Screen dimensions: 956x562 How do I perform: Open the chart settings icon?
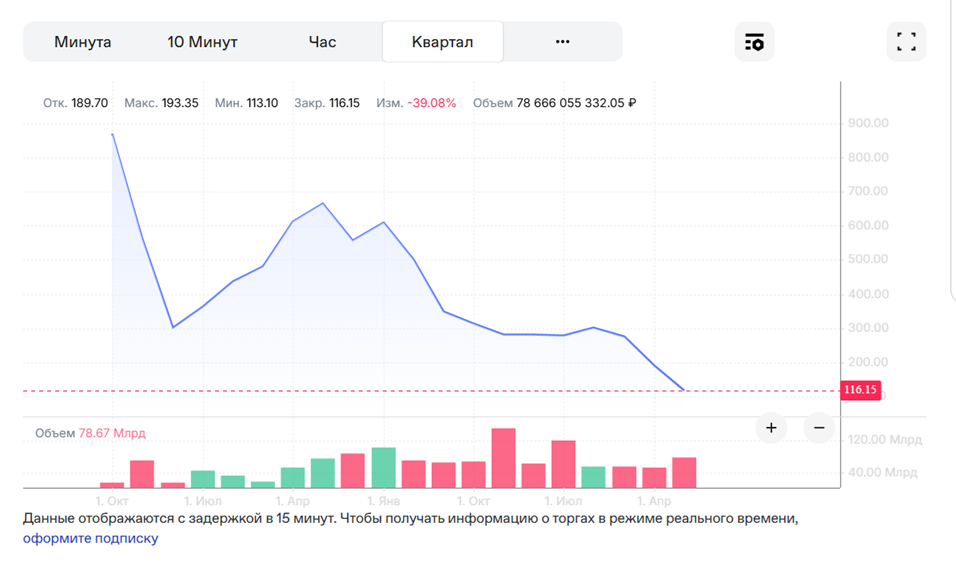(754, 42)
